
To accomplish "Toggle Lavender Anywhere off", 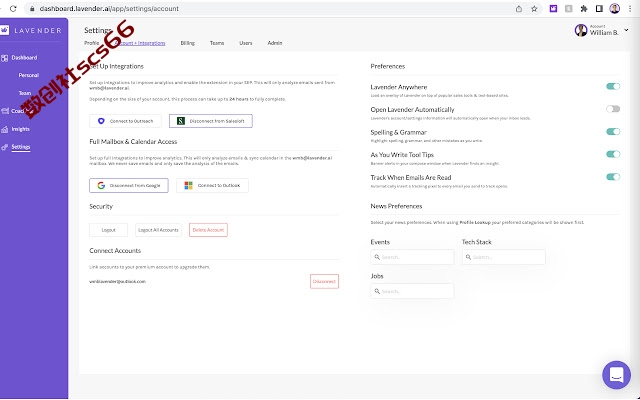I will coord(613,86).
